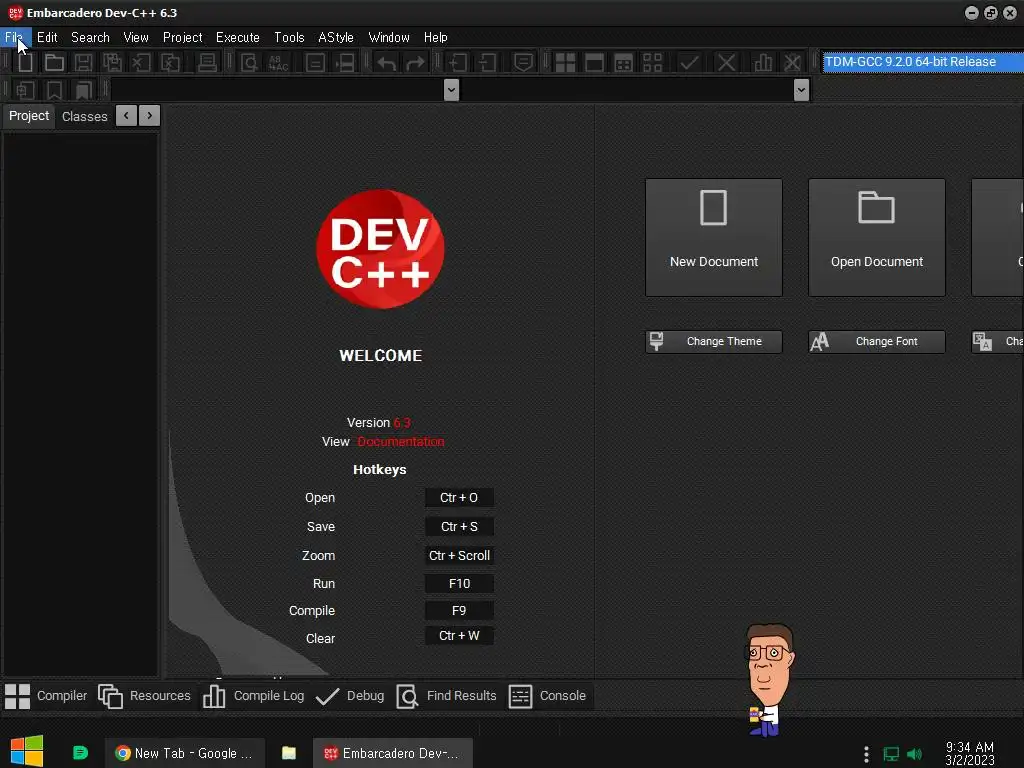This screenshot has height=768, width=1024.
Task: Open the Debug bottom panel tab
Action: coord(350,696)
